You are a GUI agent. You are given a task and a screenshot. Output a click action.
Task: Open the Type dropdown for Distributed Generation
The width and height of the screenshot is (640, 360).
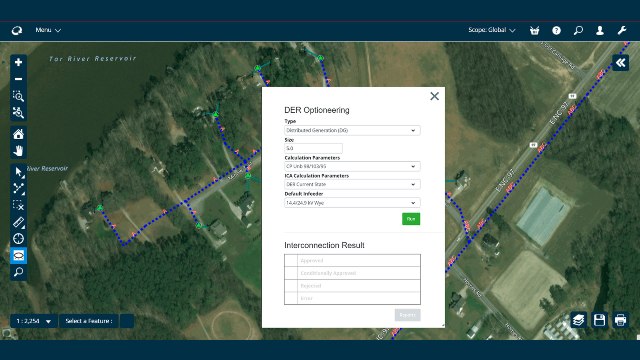tap(352, 130)
